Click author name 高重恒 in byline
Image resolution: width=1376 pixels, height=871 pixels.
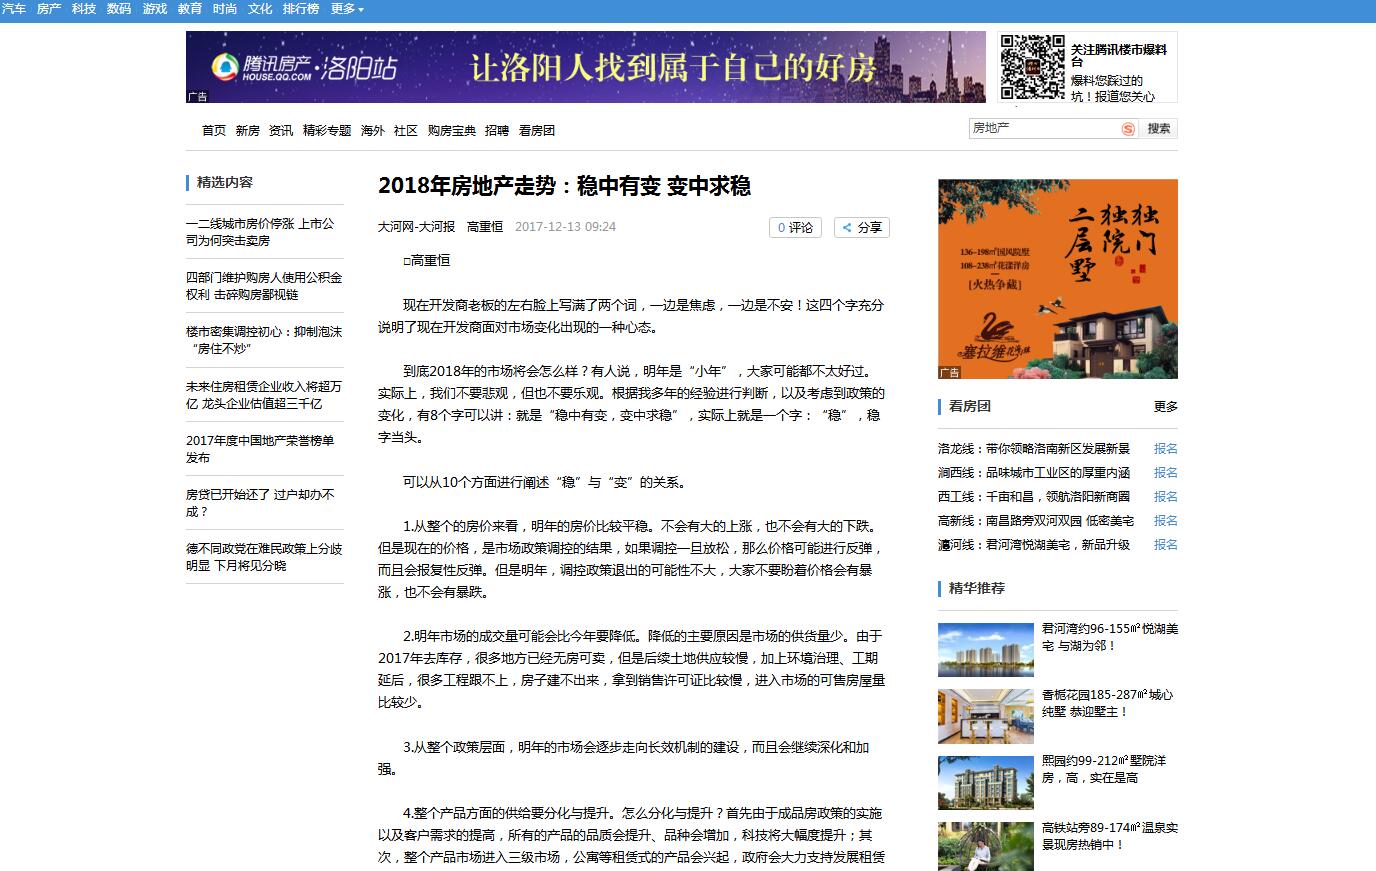(485, 227)
